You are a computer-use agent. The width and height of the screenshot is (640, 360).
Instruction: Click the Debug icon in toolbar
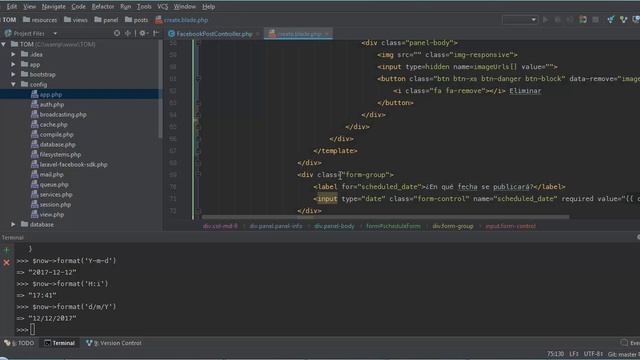pos(558,20)
